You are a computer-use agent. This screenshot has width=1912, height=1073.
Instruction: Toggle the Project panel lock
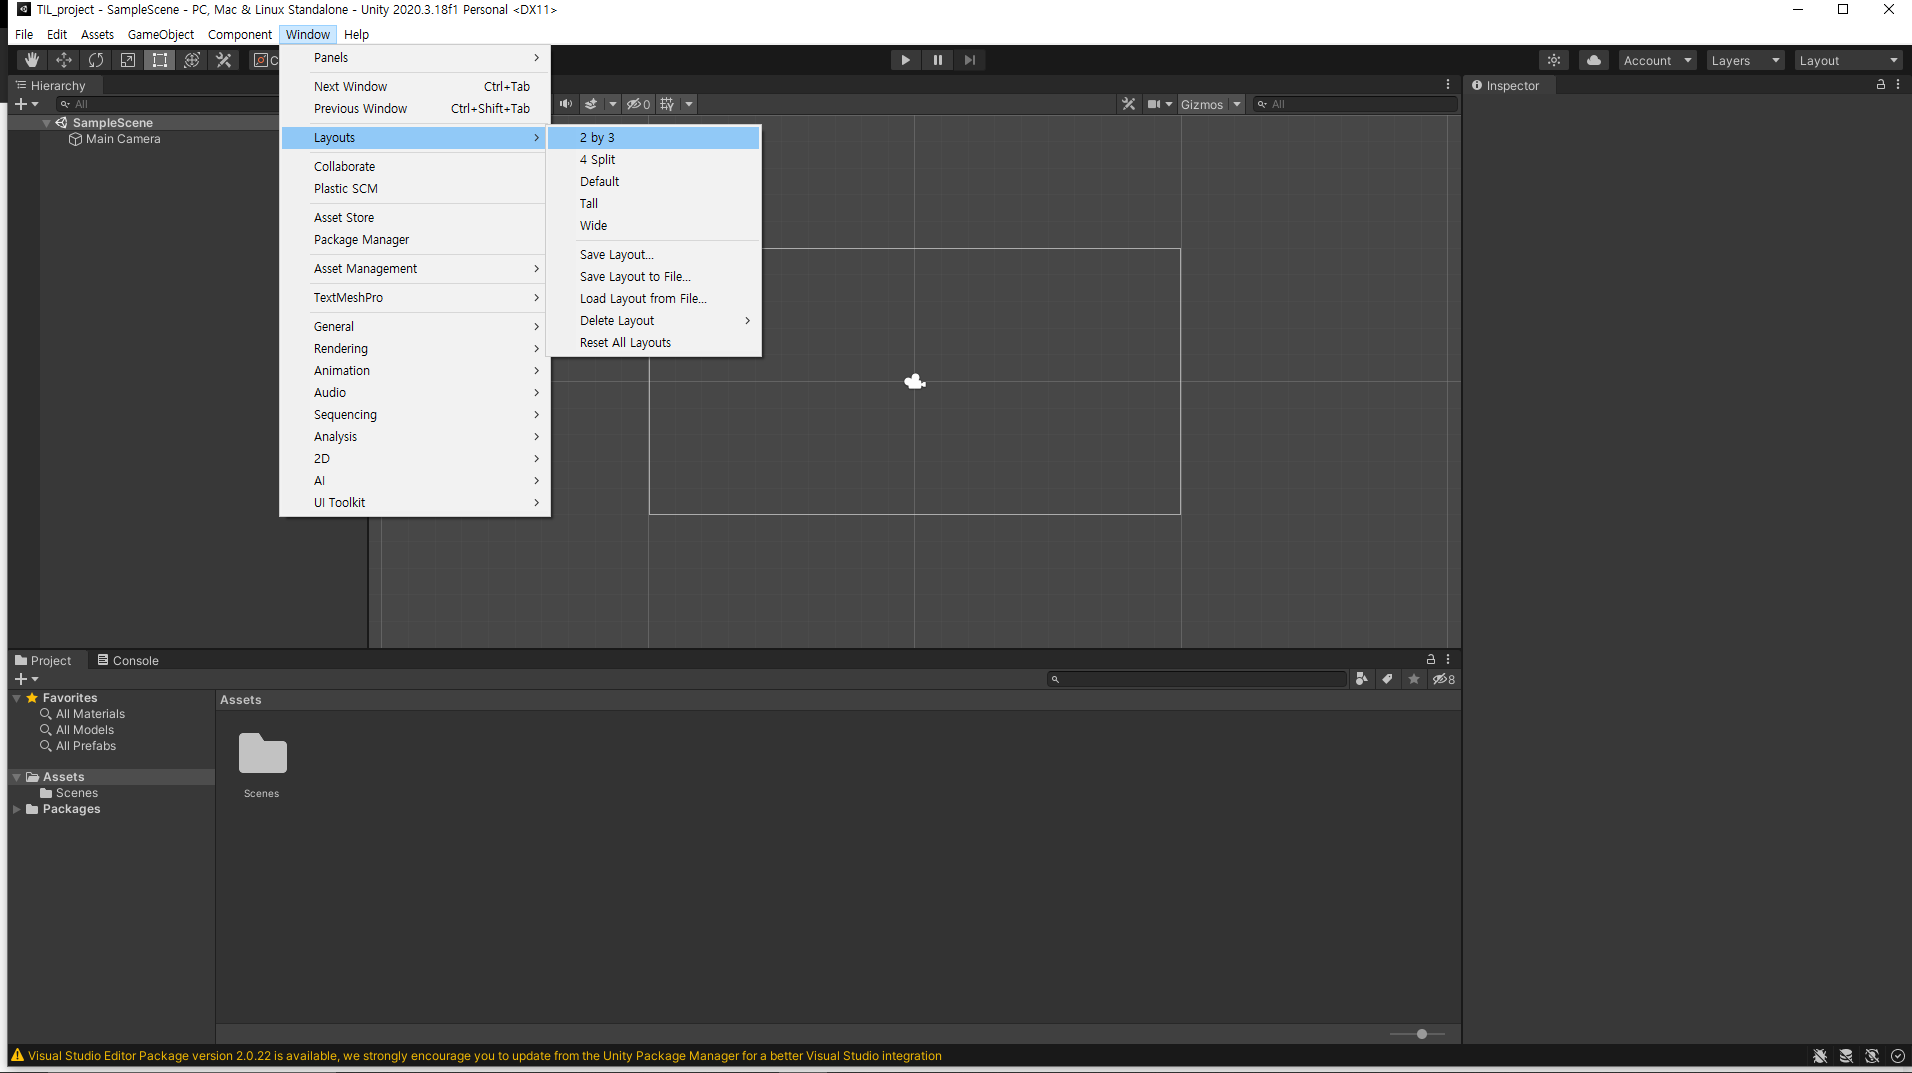coord(1431,660)
